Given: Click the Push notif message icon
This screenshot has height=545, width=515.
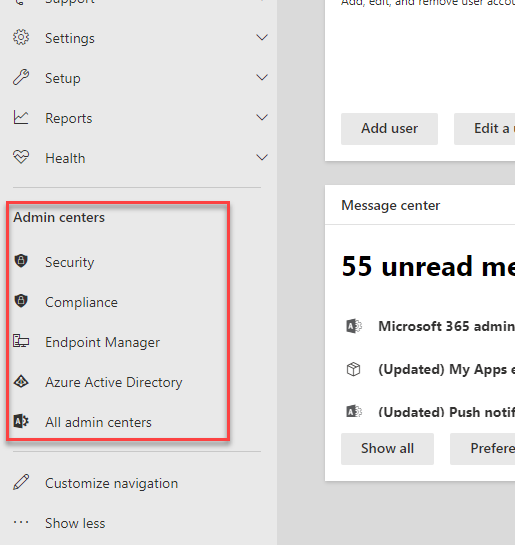Looking at the screenshot, I should (x=354, y=412).
